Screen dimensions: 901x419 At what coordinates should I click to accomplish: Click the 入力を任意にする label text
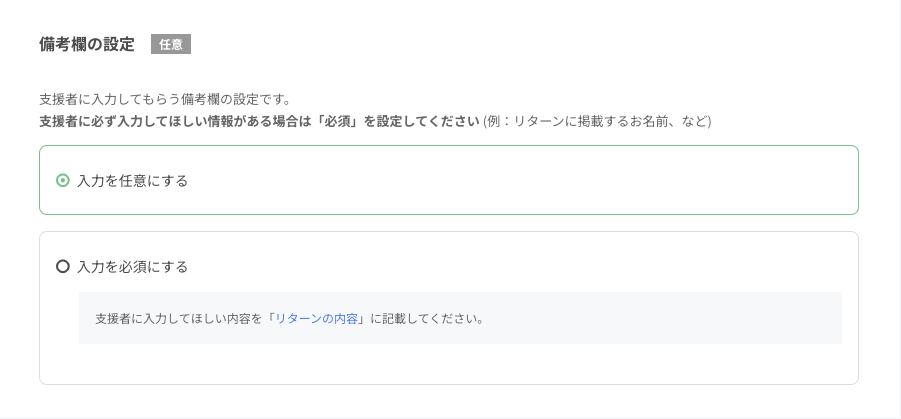point(133,181)
